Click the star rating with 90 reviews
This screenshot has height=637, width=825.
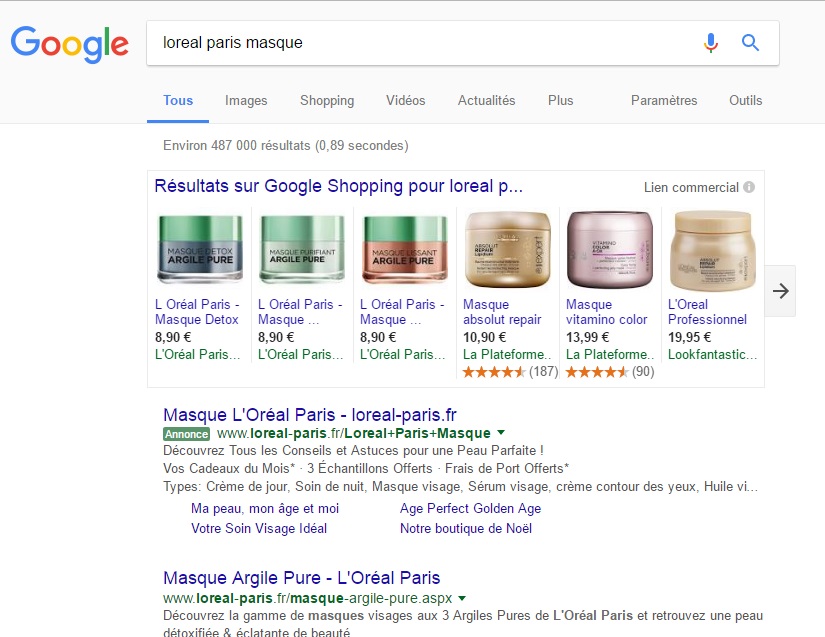597,372
